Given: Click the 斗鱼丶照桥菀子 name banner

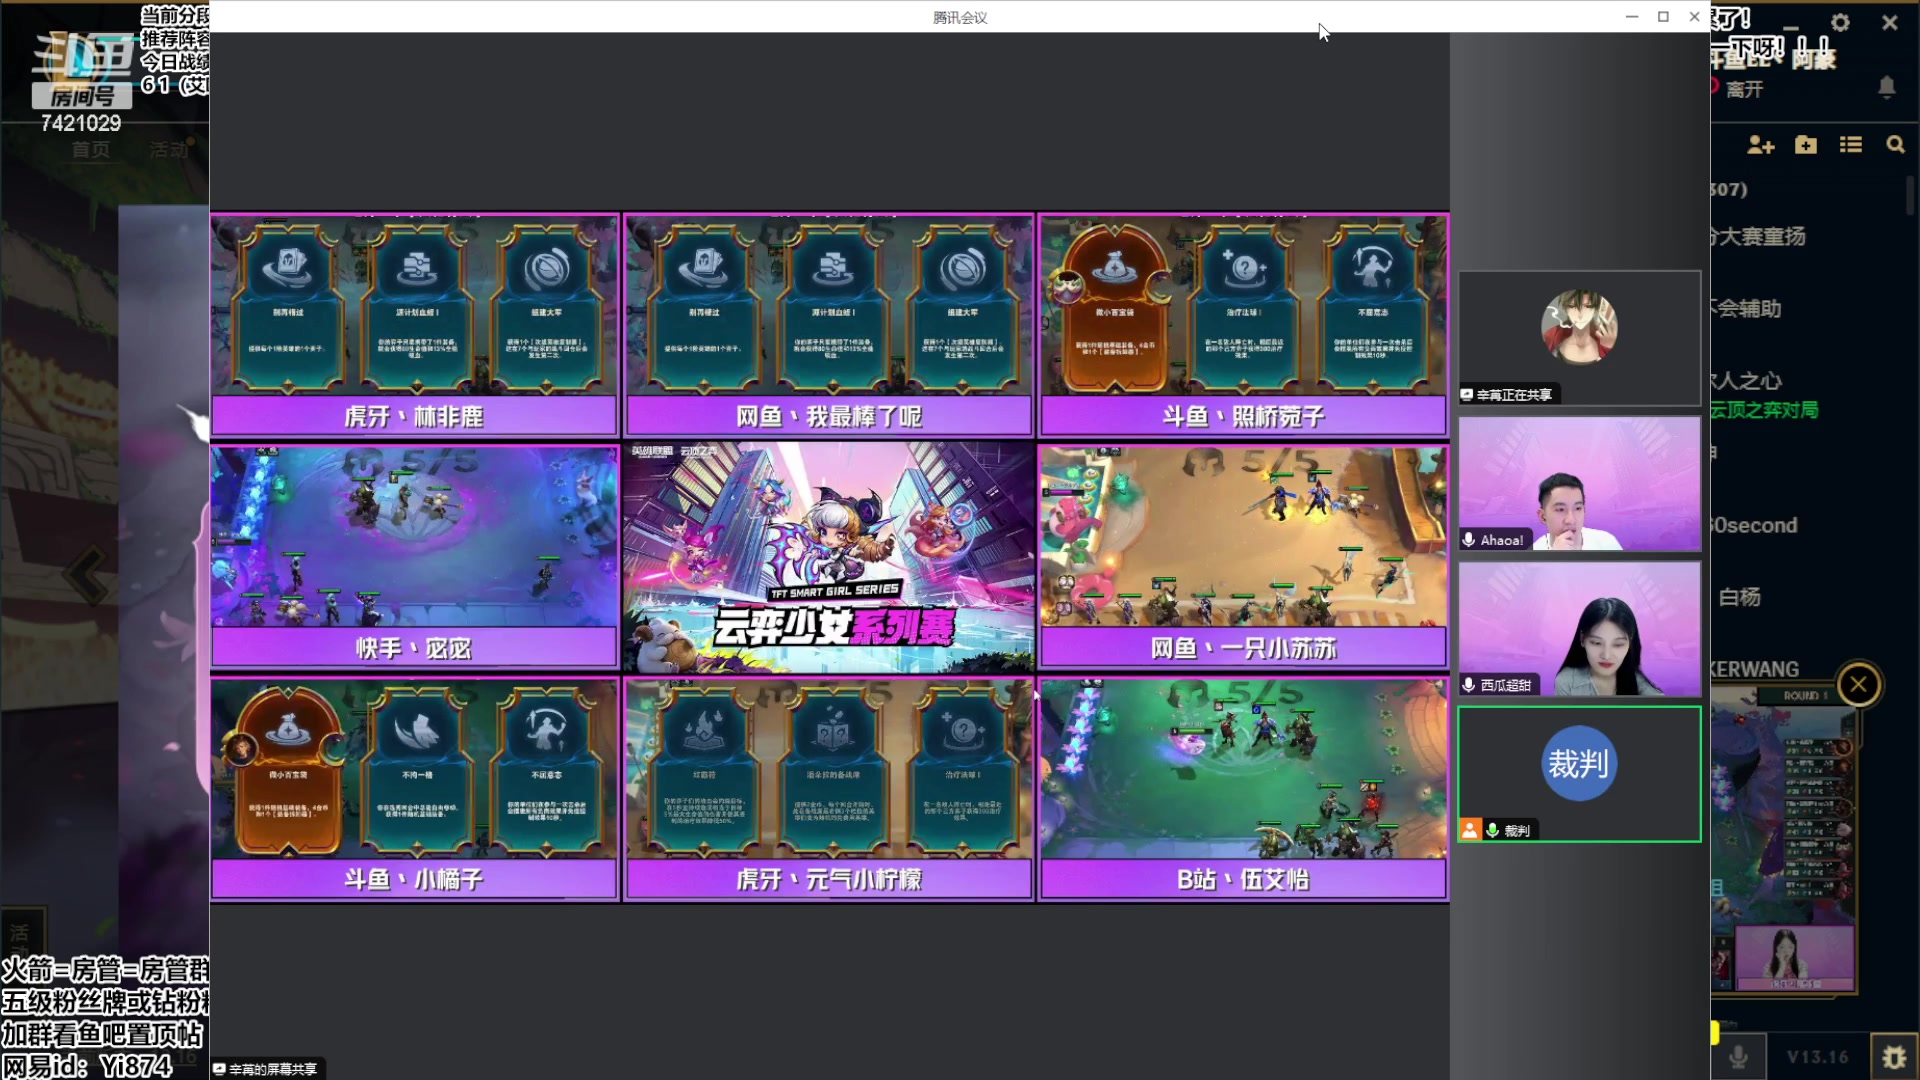Looking at the screenshot, I should coord(1243,416).
